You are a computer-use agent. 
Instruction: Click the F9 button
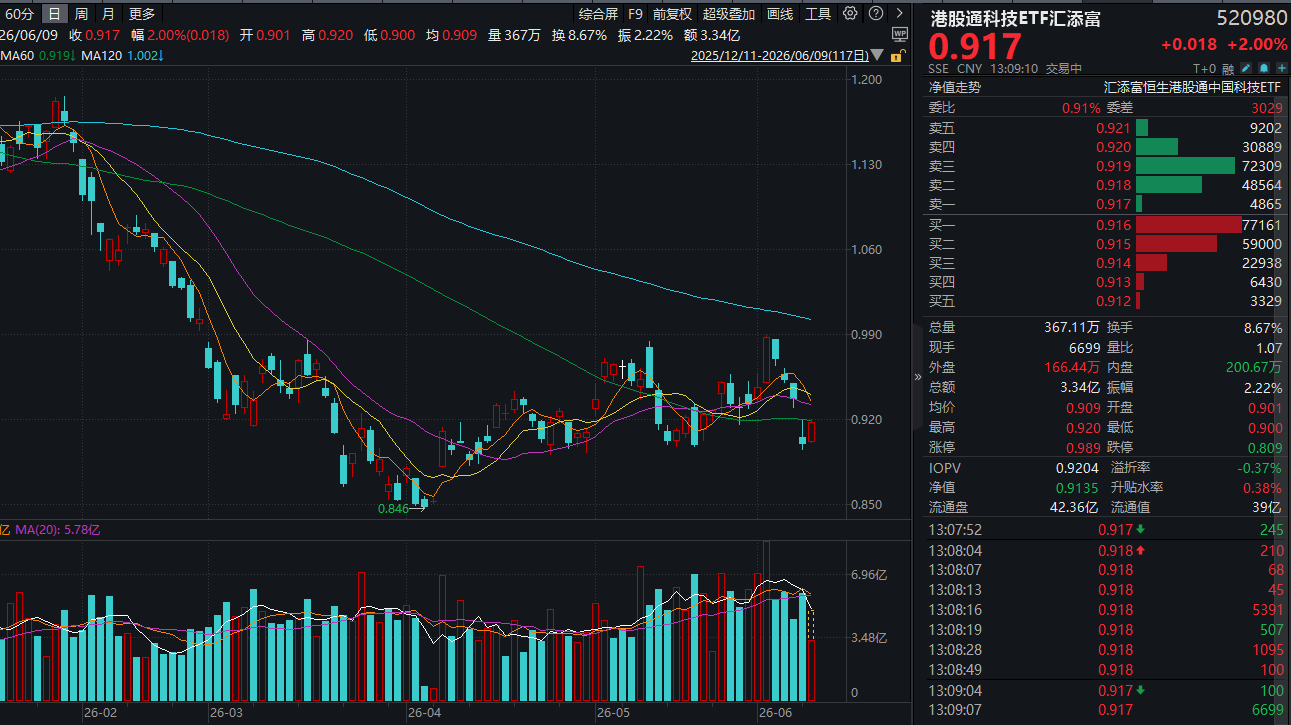pos(635,14)
